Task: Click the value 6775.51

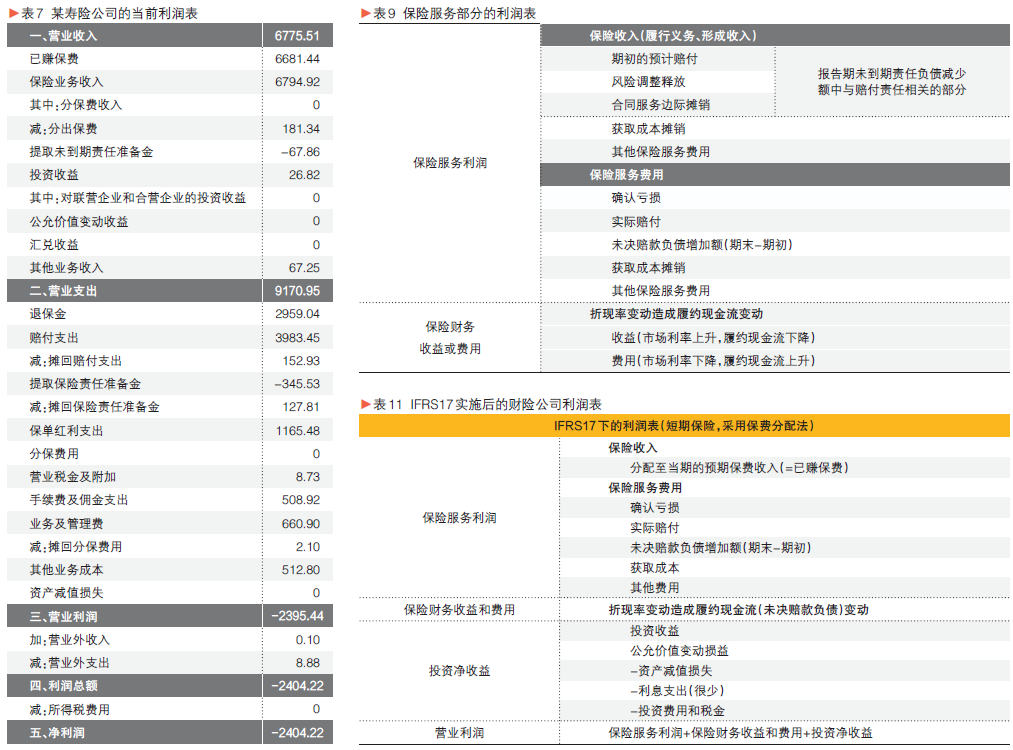Action: coord(297,36)
